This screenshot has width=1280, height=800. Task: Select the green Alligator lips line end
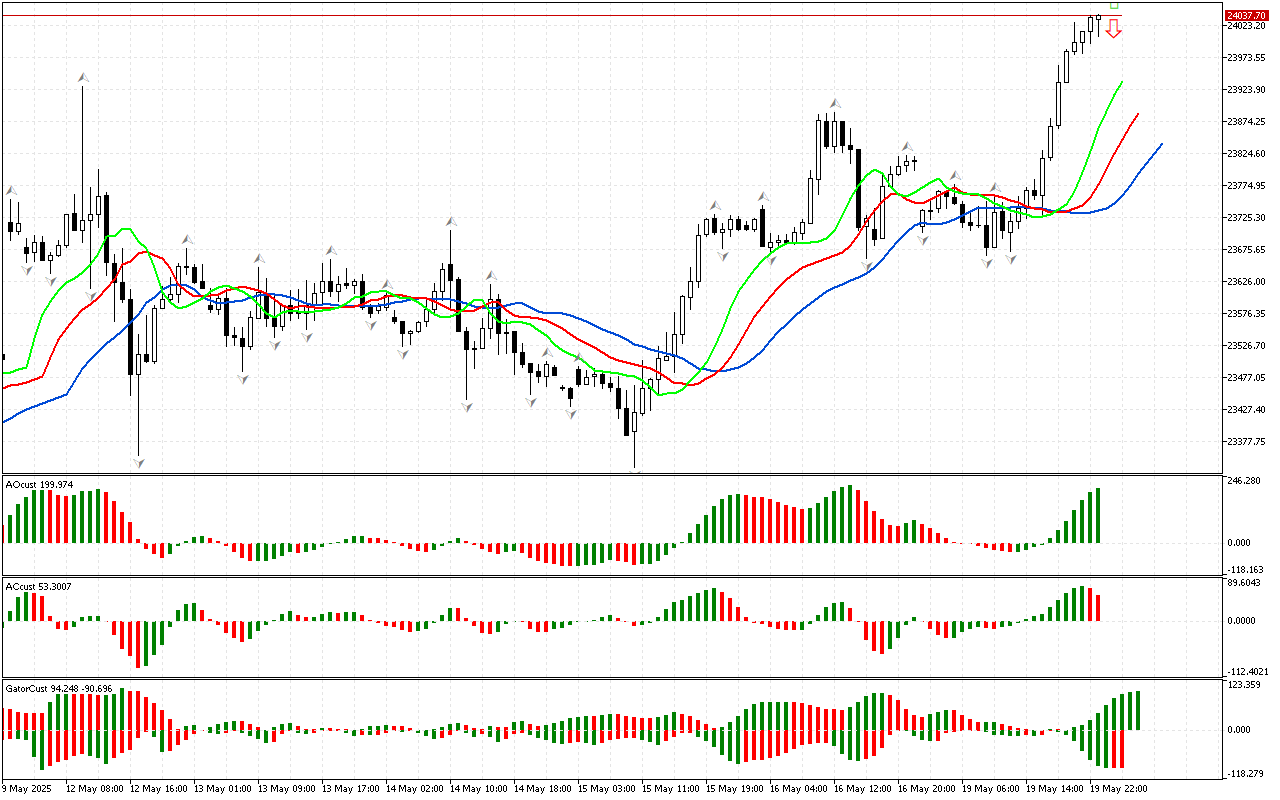point(1122,83)
